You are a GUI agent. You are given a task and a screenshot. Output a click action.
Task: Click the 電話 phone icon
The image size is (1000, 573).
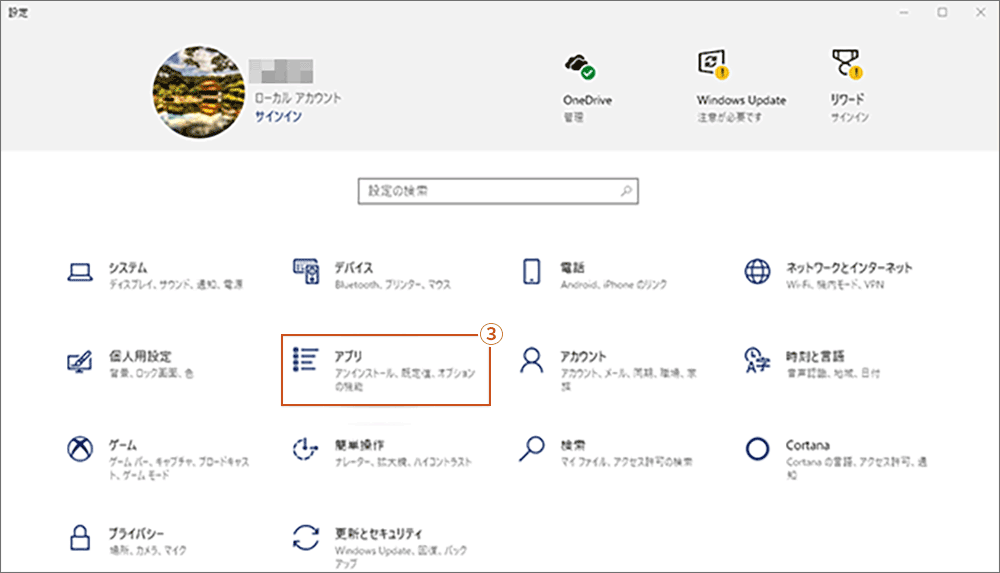point(531,272)
